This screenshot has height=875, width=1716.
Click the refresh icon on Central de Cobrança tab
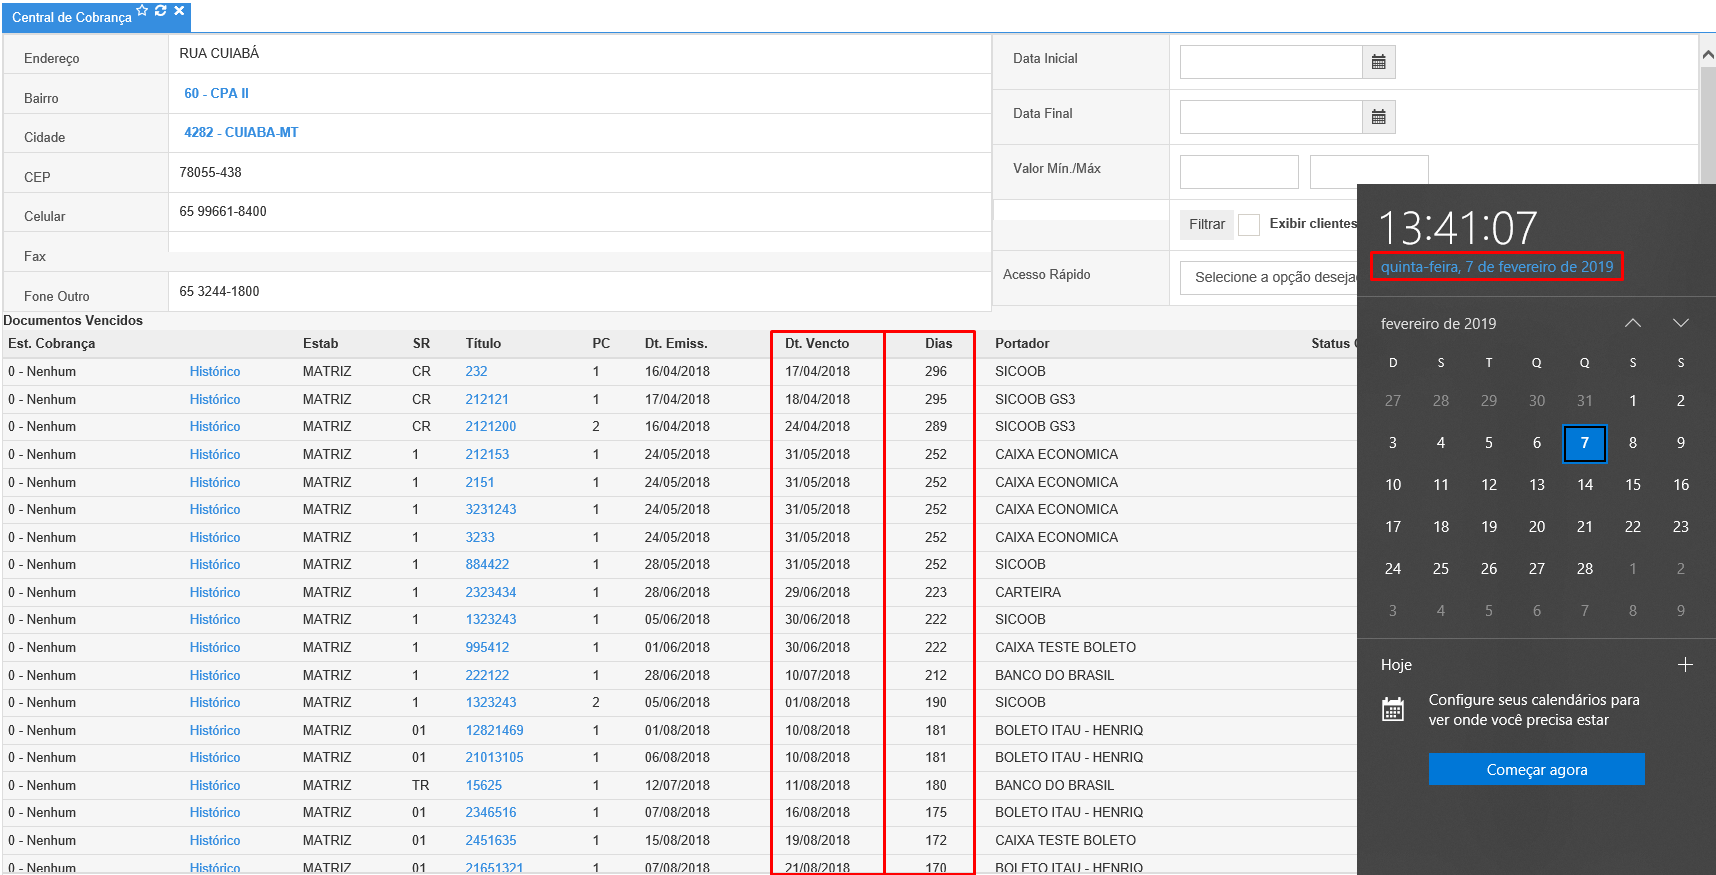160,11
